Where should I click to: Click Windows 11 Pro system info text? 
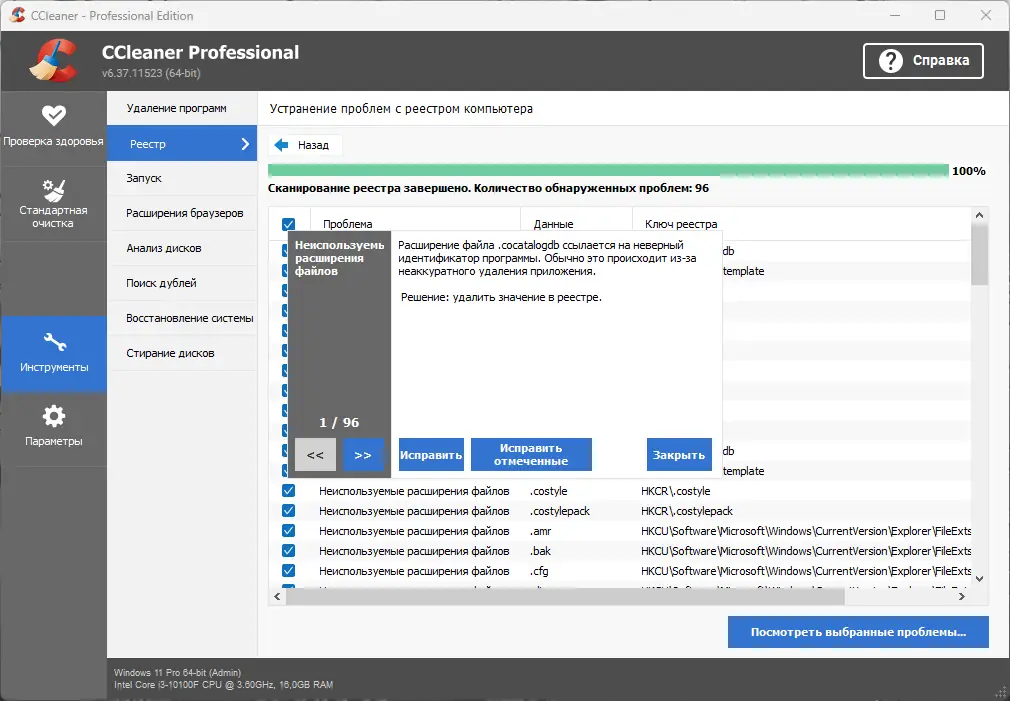coord(178,673)
